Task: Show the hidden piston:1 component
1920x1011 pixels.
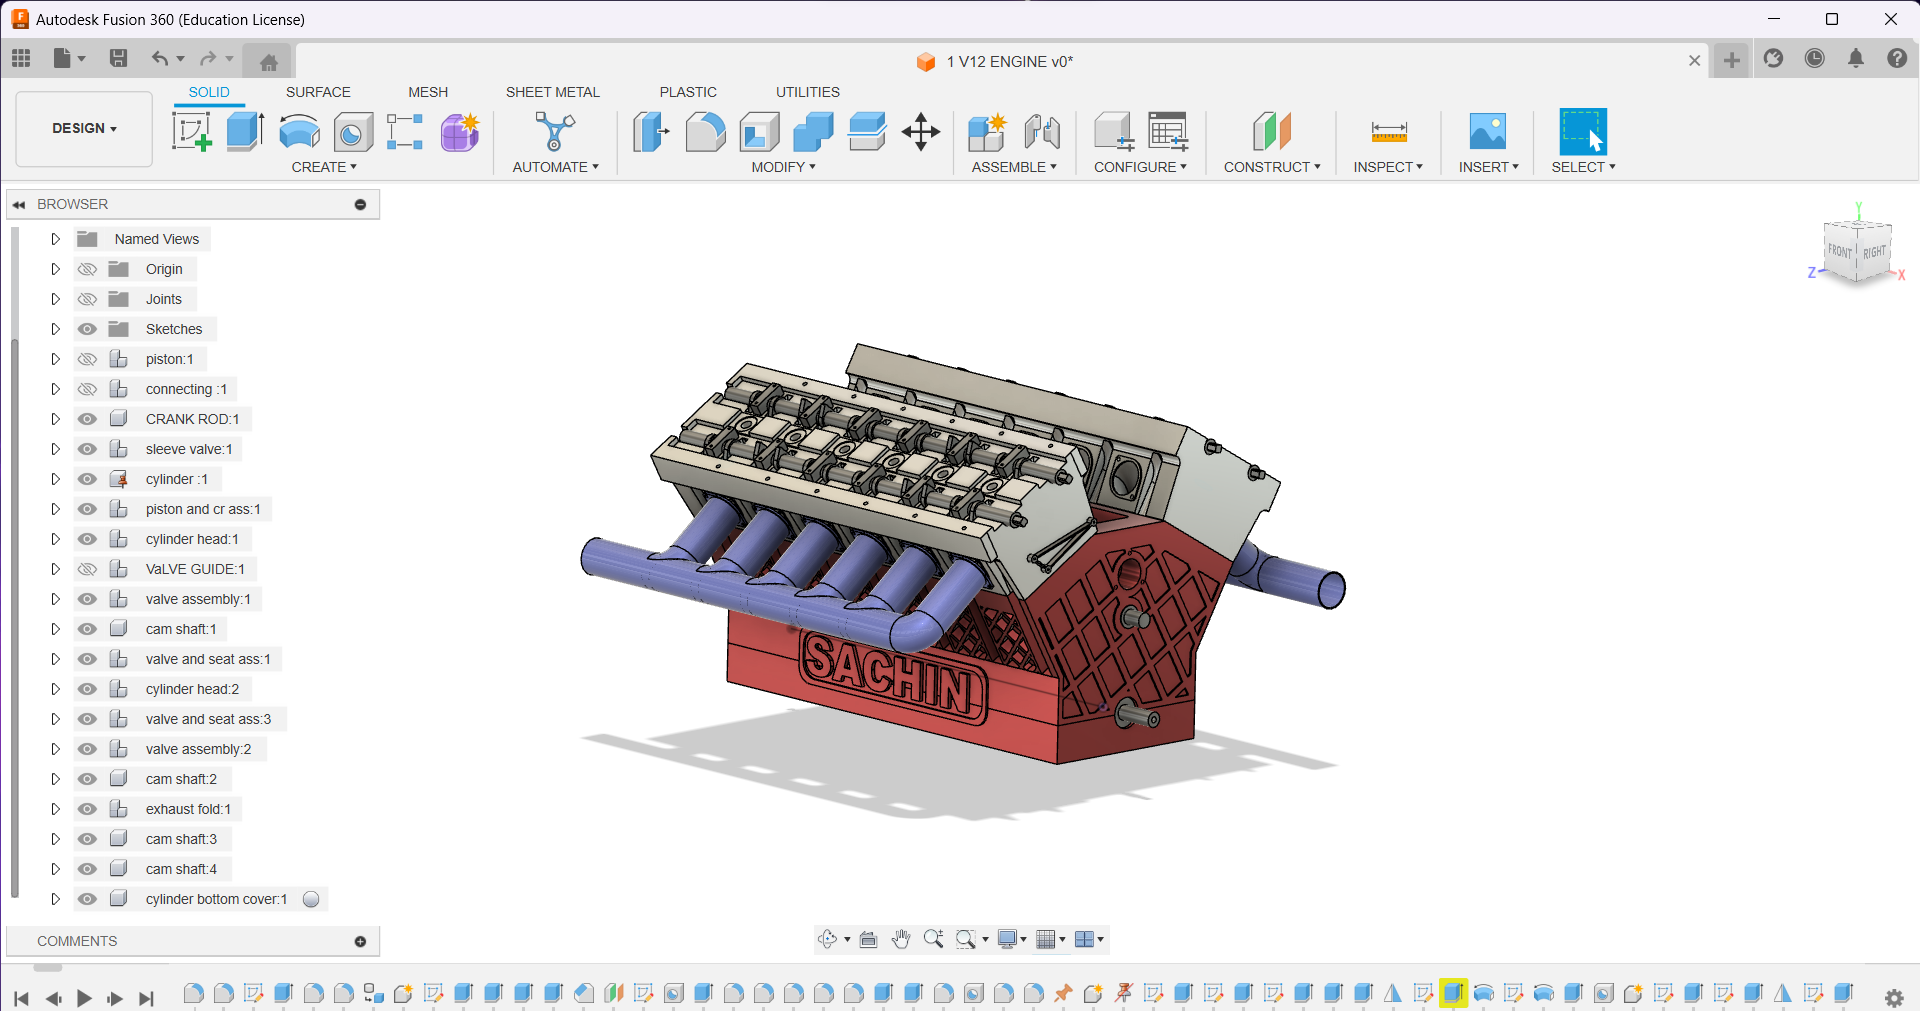Action: pos(88,359)
